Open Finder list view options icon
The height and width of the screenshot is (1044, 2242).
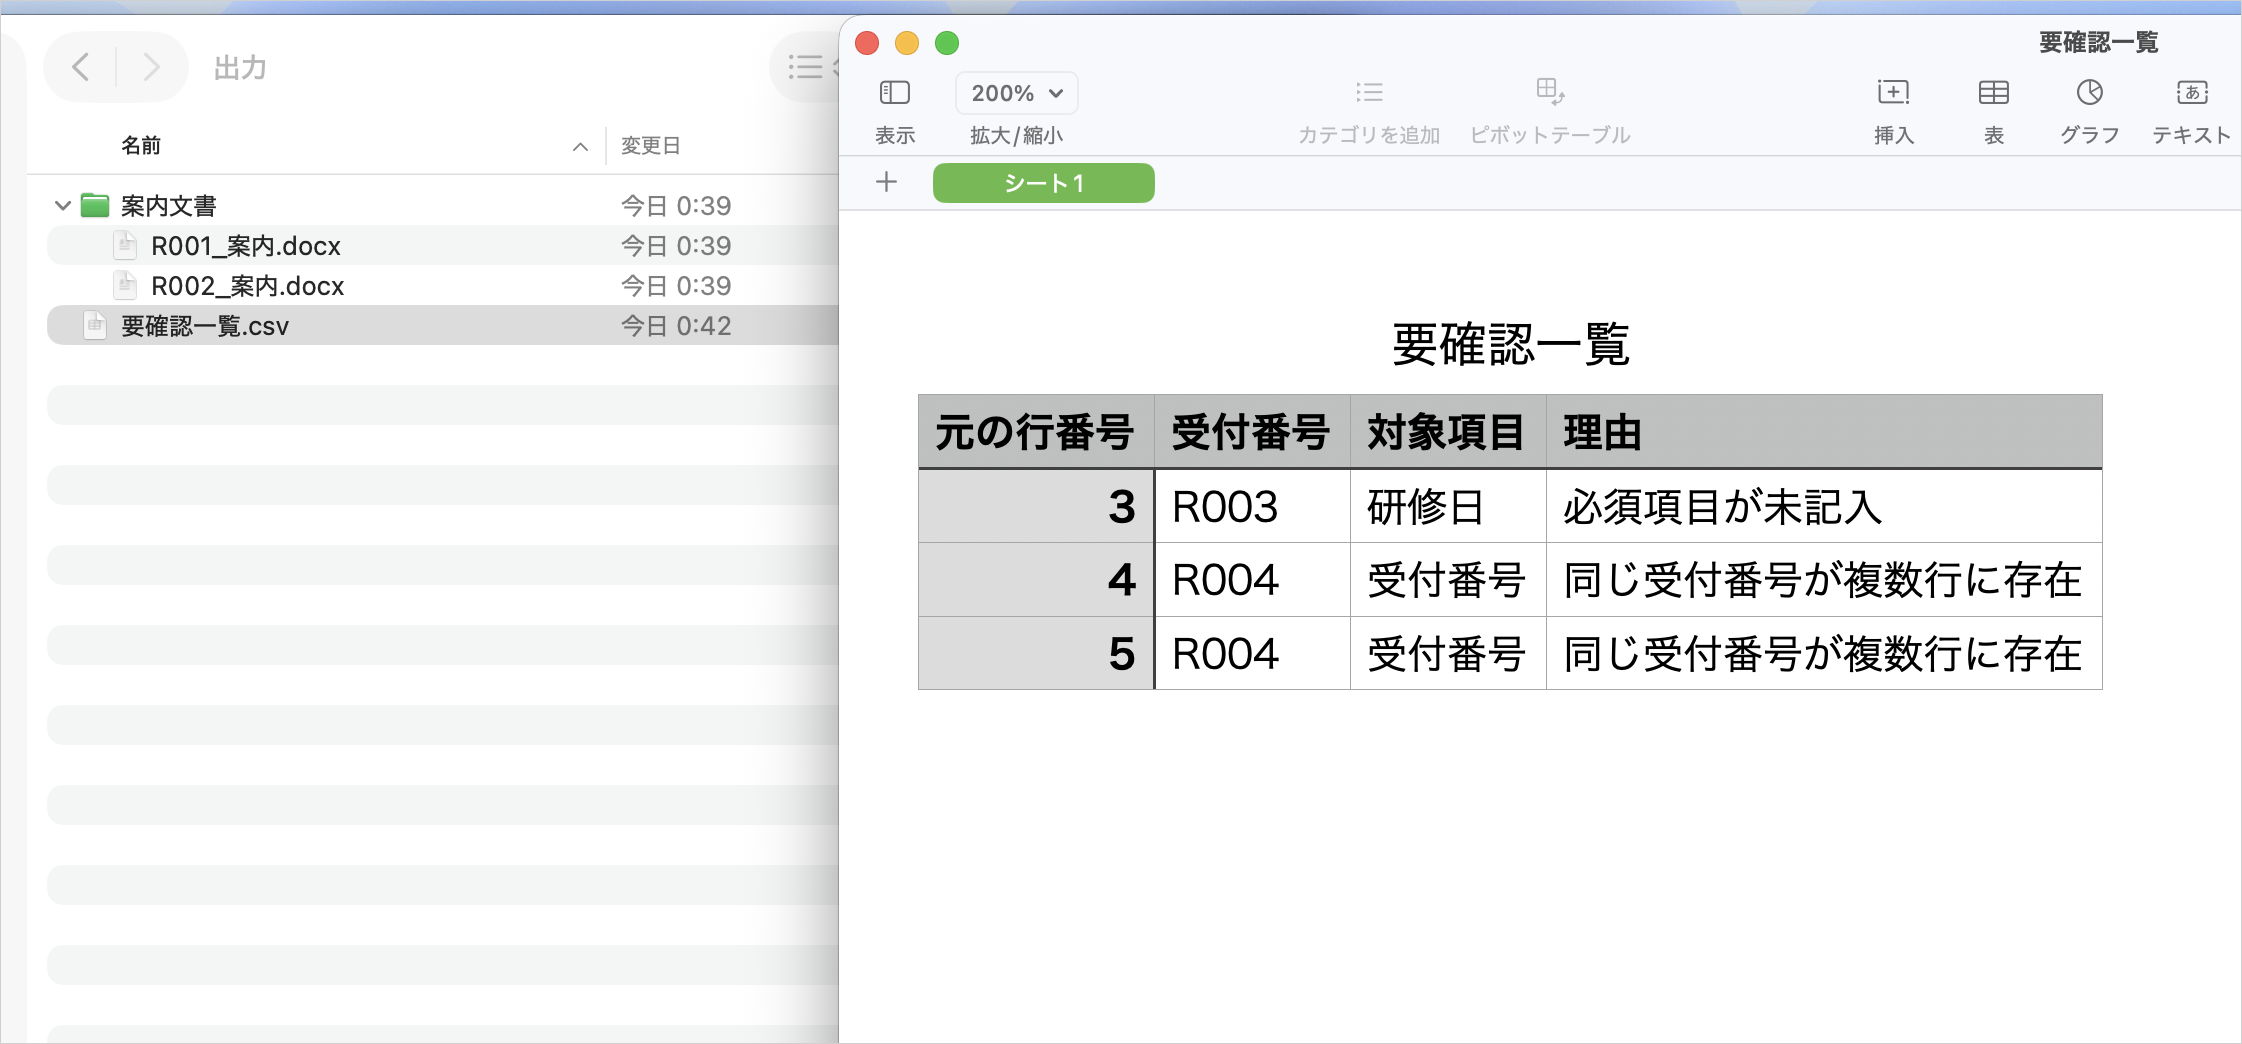(x=805, y=67)
